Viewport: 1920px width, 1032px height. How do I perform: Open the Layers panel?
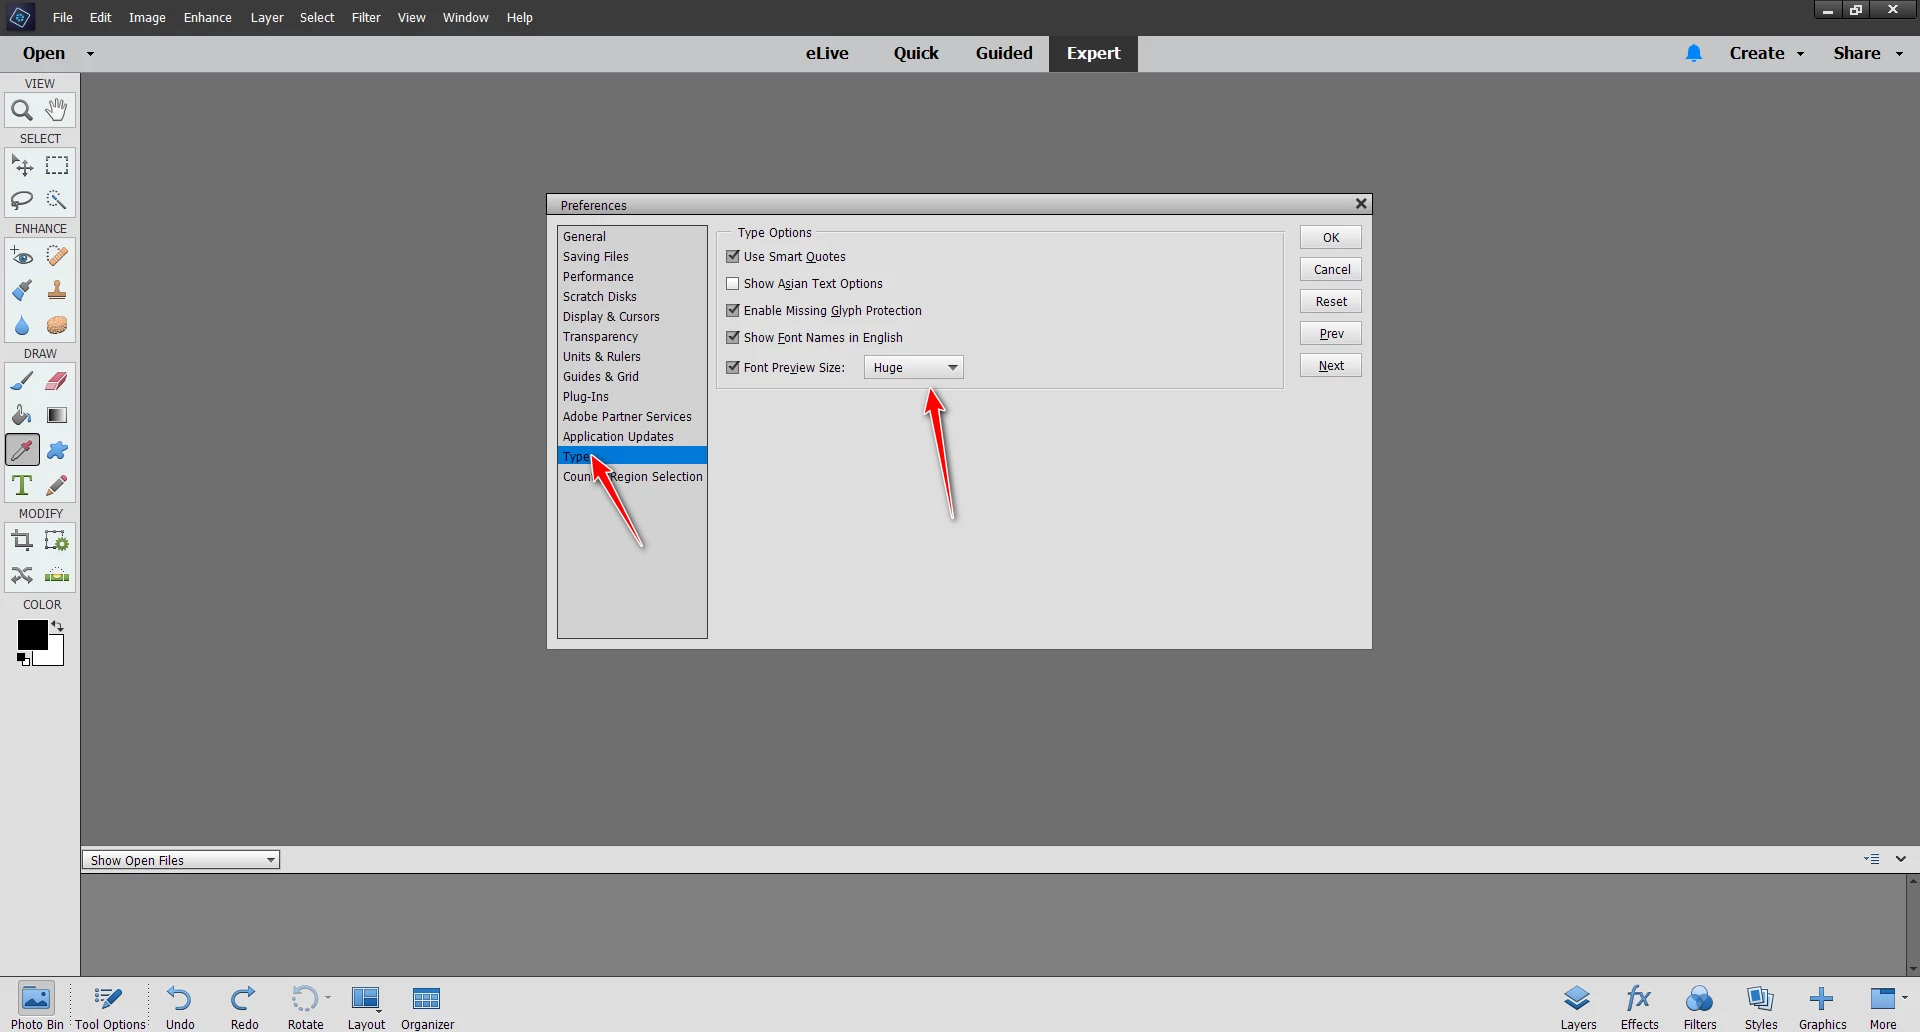tap(1578, 1006)
